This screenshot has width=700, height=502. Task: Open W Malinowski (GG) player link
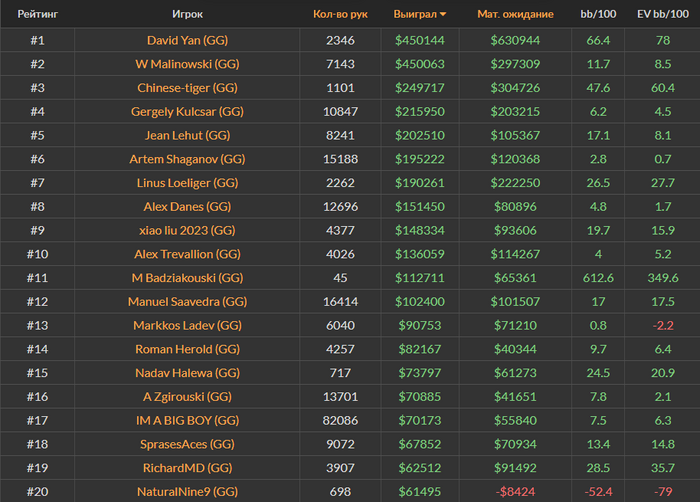click(187, 64)
